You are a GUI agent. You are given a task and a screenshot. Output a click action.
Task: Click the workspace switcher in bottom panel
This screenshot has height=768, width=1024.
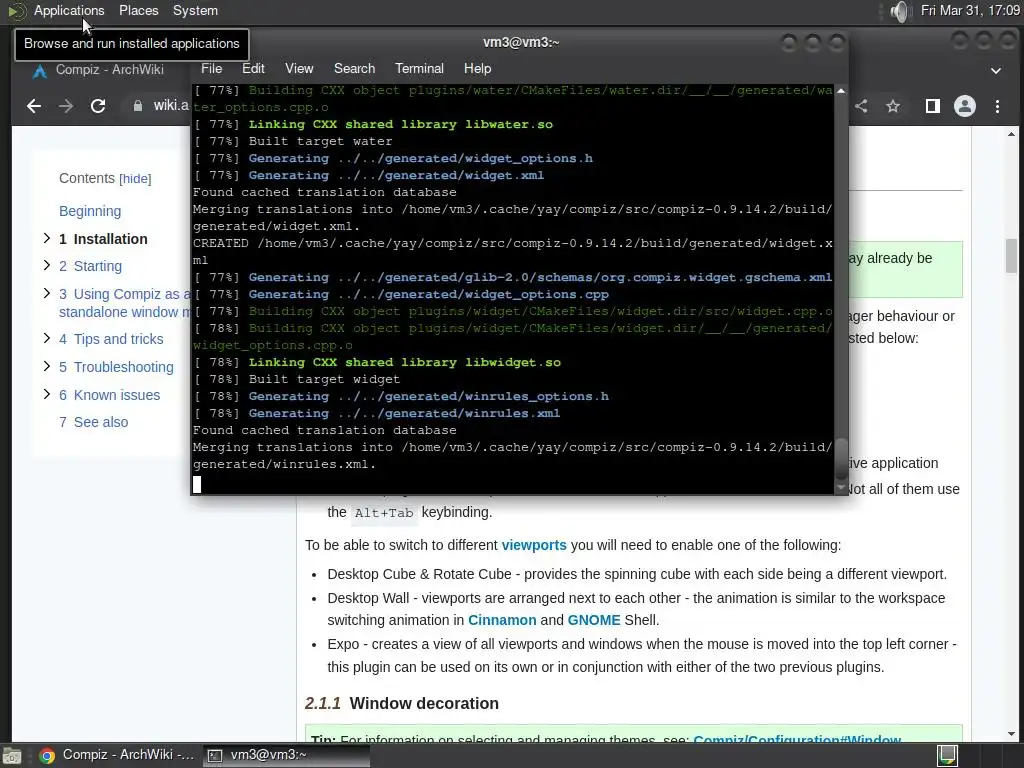(x=948, y=756)
